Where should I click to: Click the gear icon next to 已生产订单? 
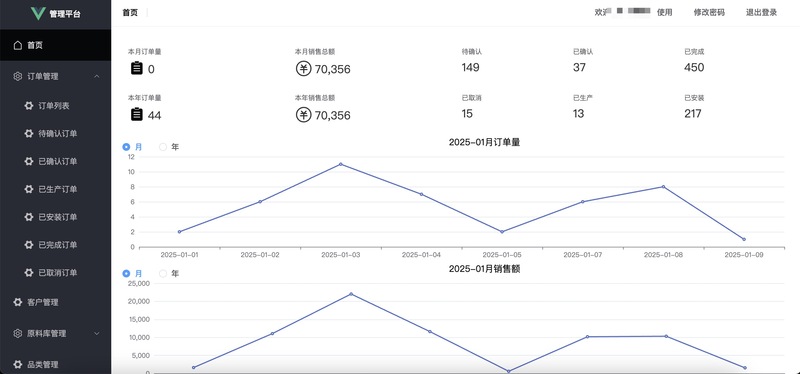click(29, 189)
